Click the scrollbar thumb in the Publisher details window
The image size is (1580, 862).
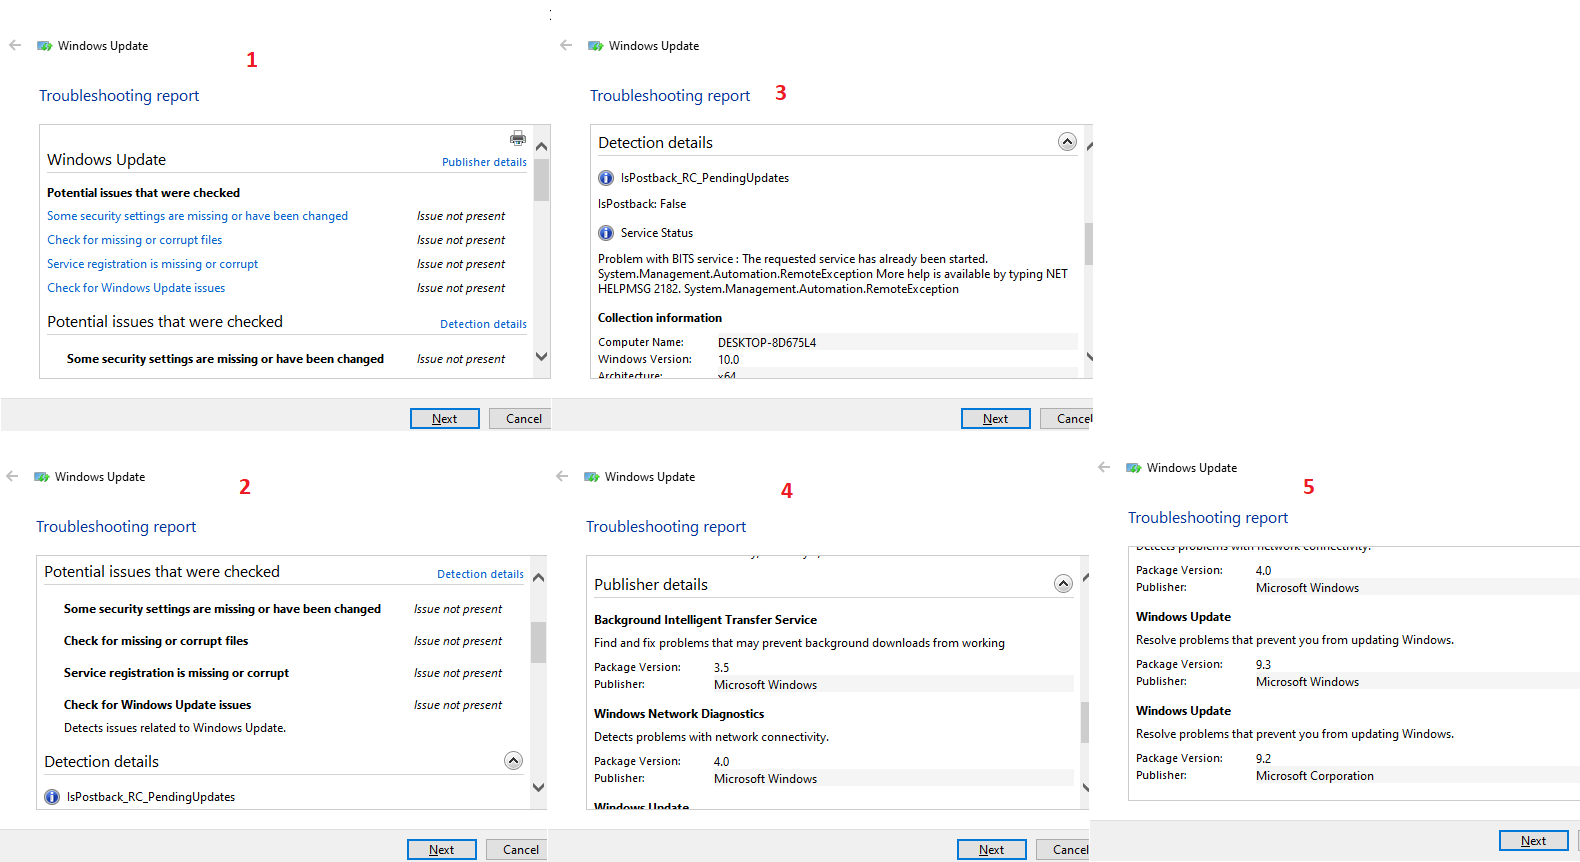point(1085,722)
